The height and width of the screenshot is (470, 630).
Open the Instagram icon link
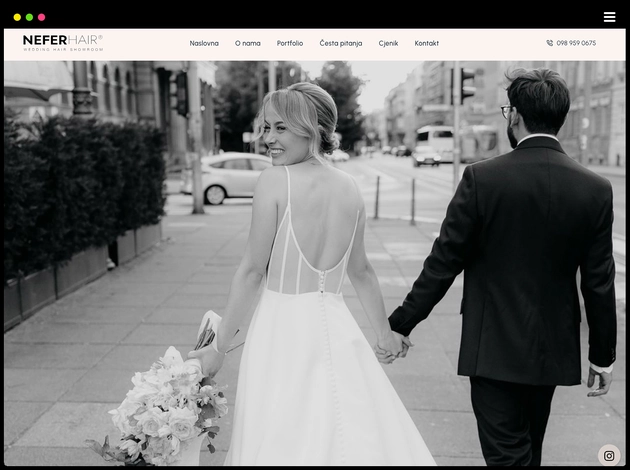point(609,456)
